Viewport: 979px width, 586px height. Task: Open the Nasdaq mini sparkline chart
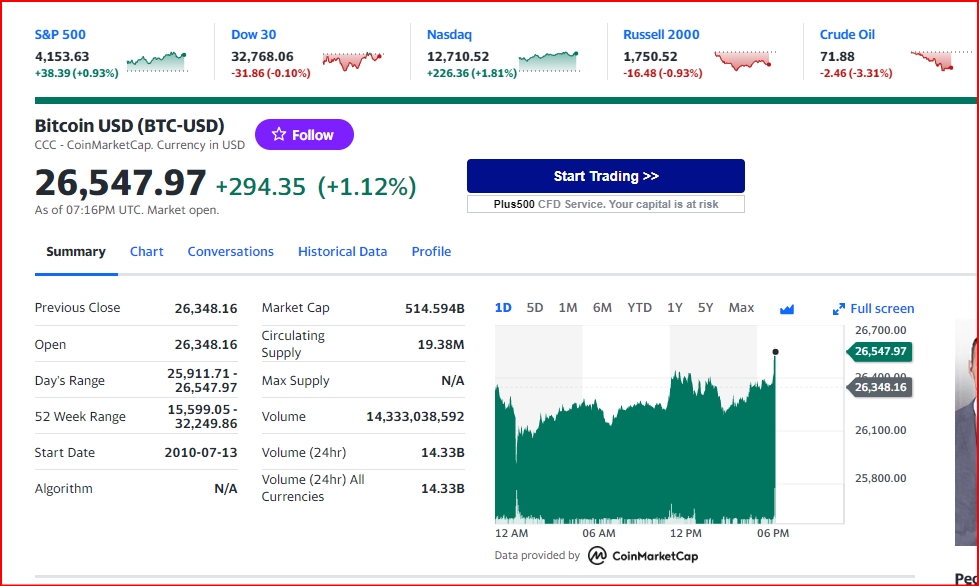pos(549,62)
